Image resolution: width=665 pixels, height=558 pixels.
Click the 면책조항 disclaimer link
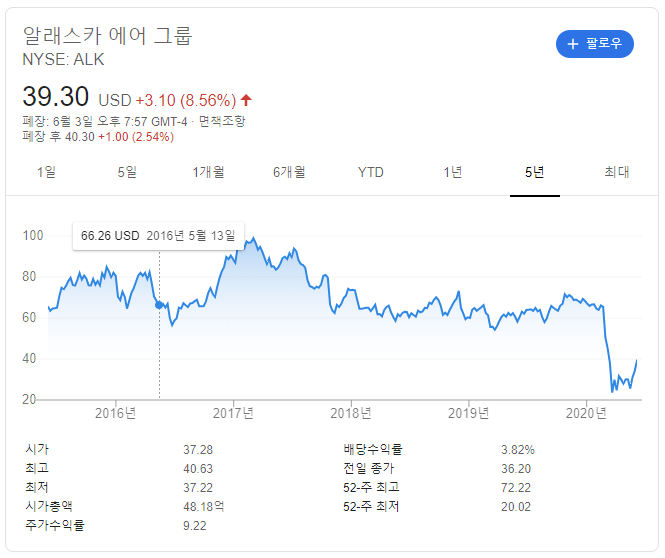coord(222,121)
